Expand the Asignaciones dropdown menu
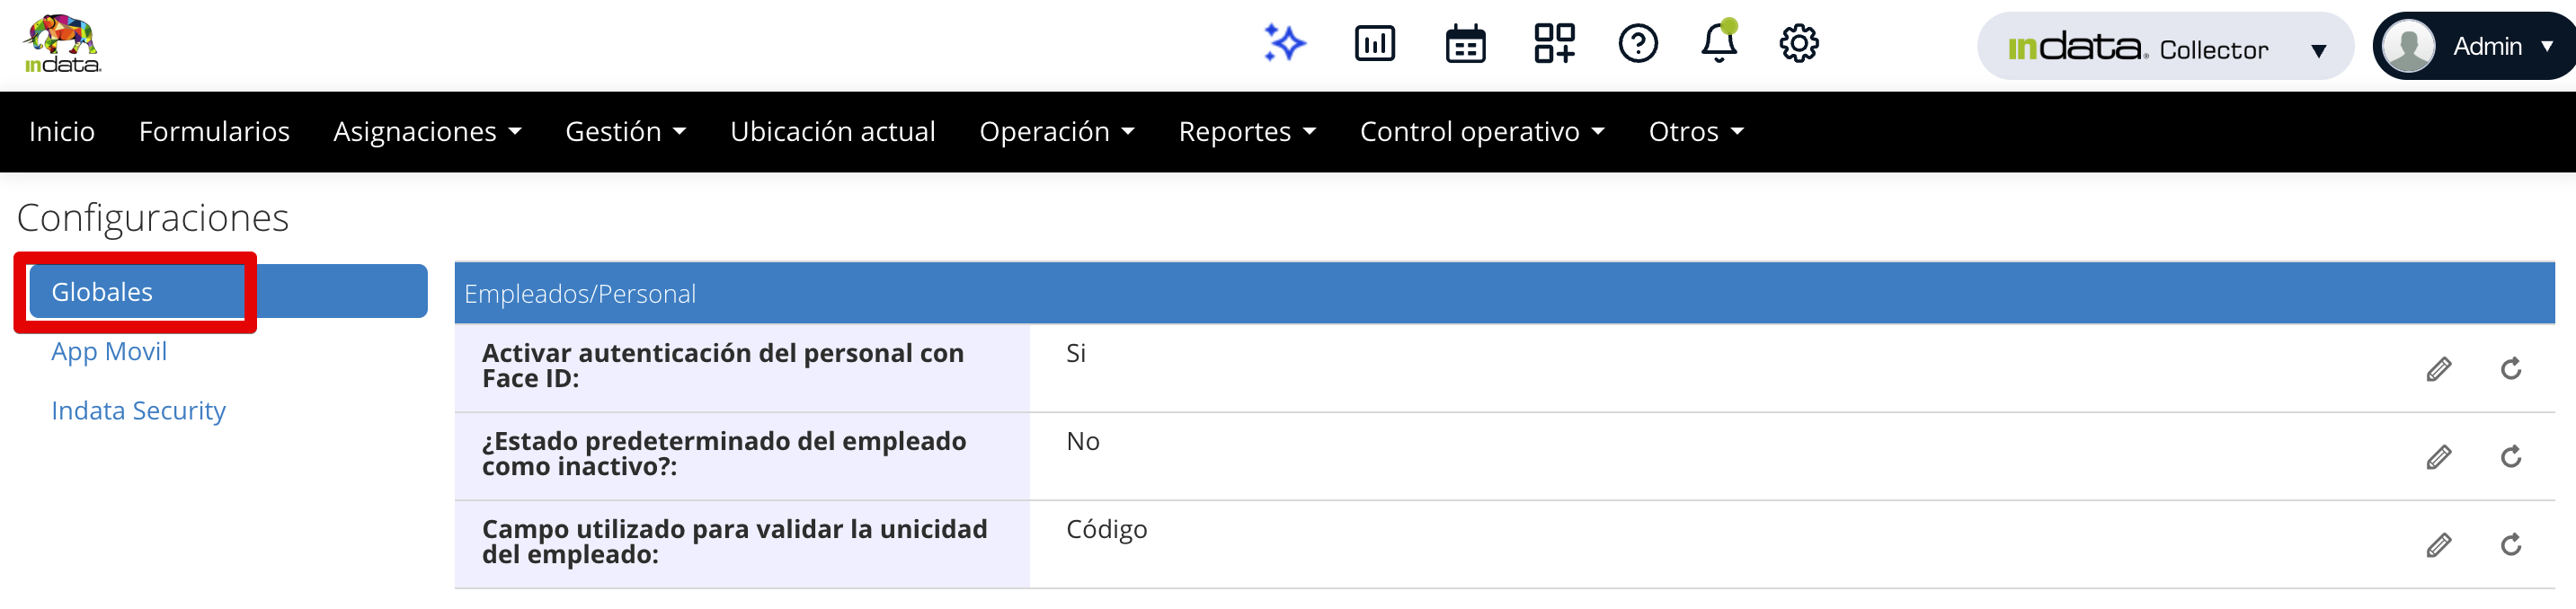The height and width of the screenshot is (609, 2576). 427,132
